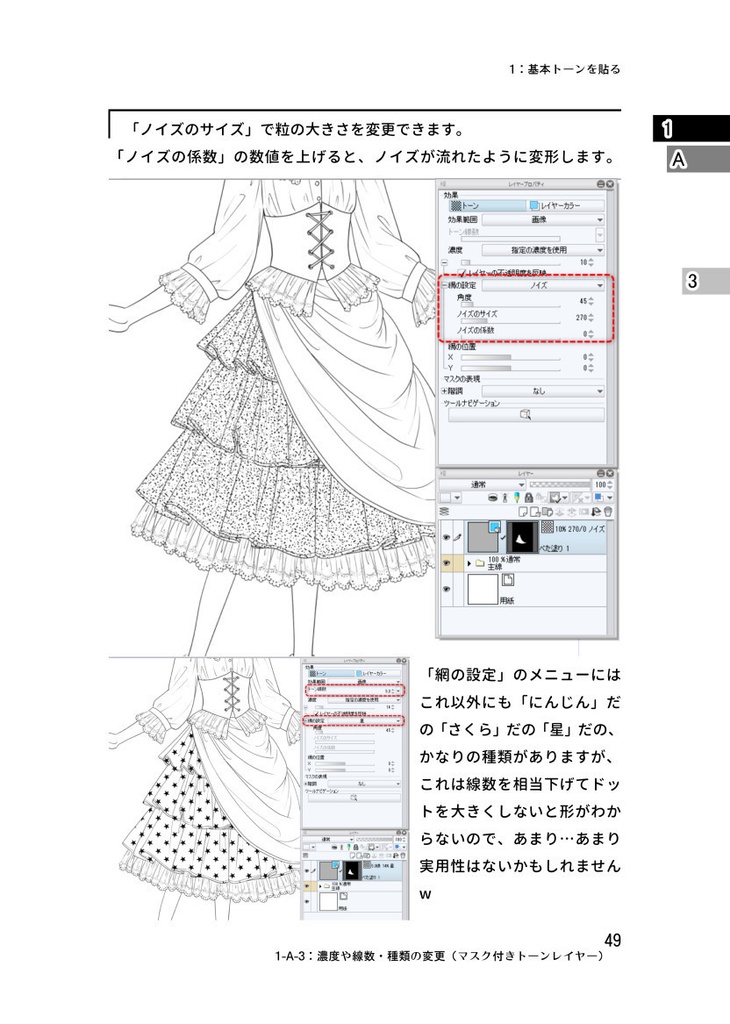Expand the 主線 folder triangle in larger Layer panel

click(469, 564)
